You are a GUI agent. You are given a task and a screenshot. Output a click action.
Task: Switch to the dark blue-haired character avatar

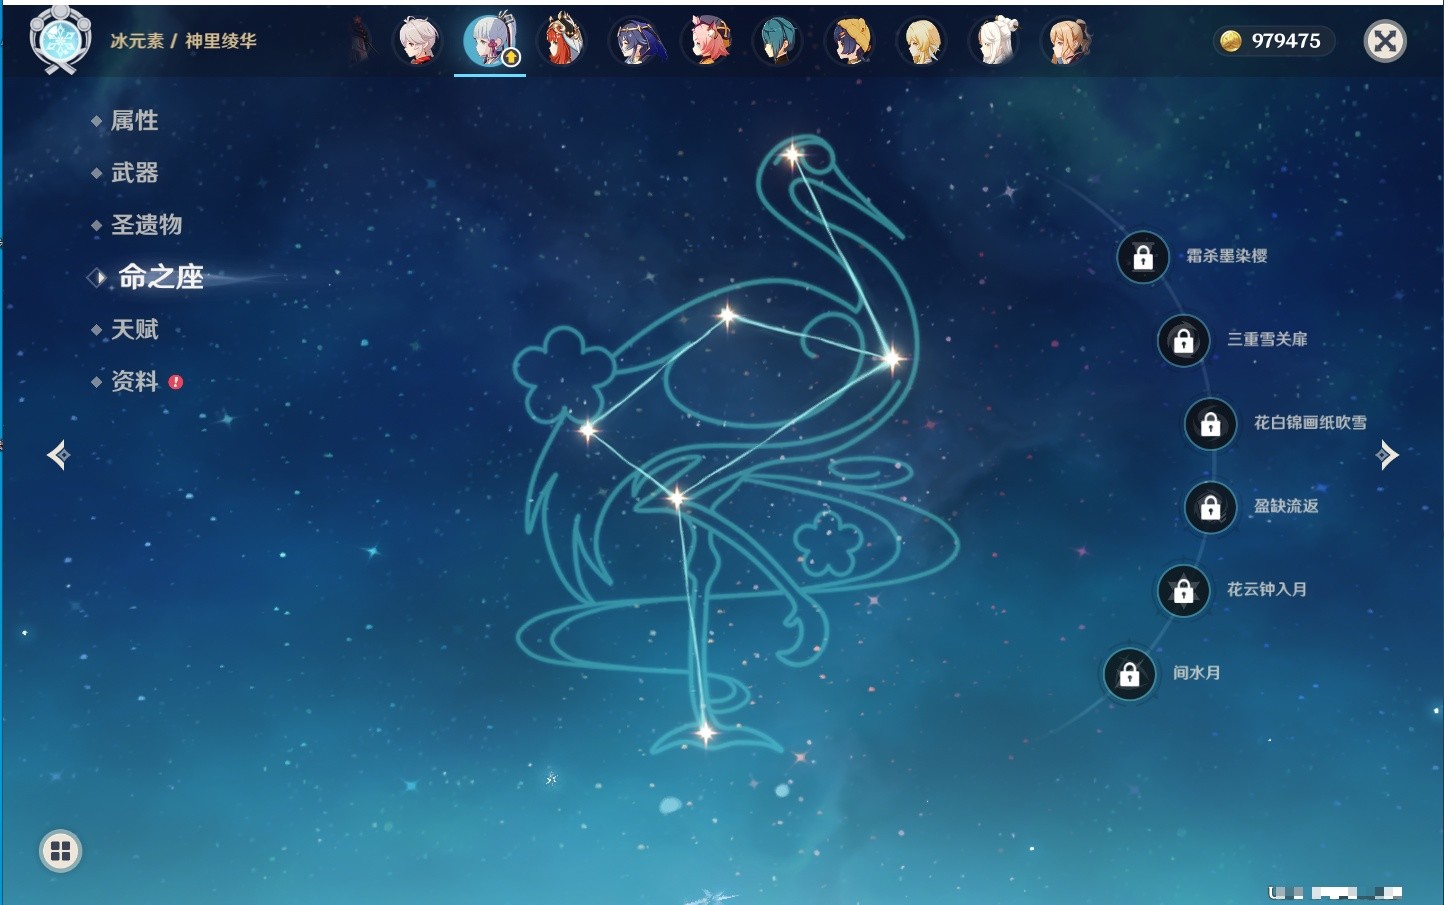pyautogui.click(x=635, y=41)
